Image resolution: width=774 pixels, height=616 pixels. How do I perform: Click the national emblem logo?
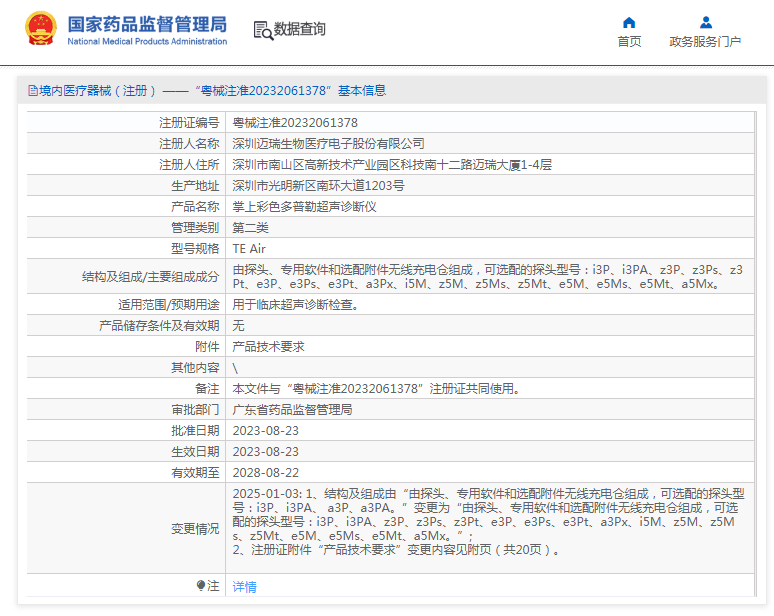[x=41, y=29]
